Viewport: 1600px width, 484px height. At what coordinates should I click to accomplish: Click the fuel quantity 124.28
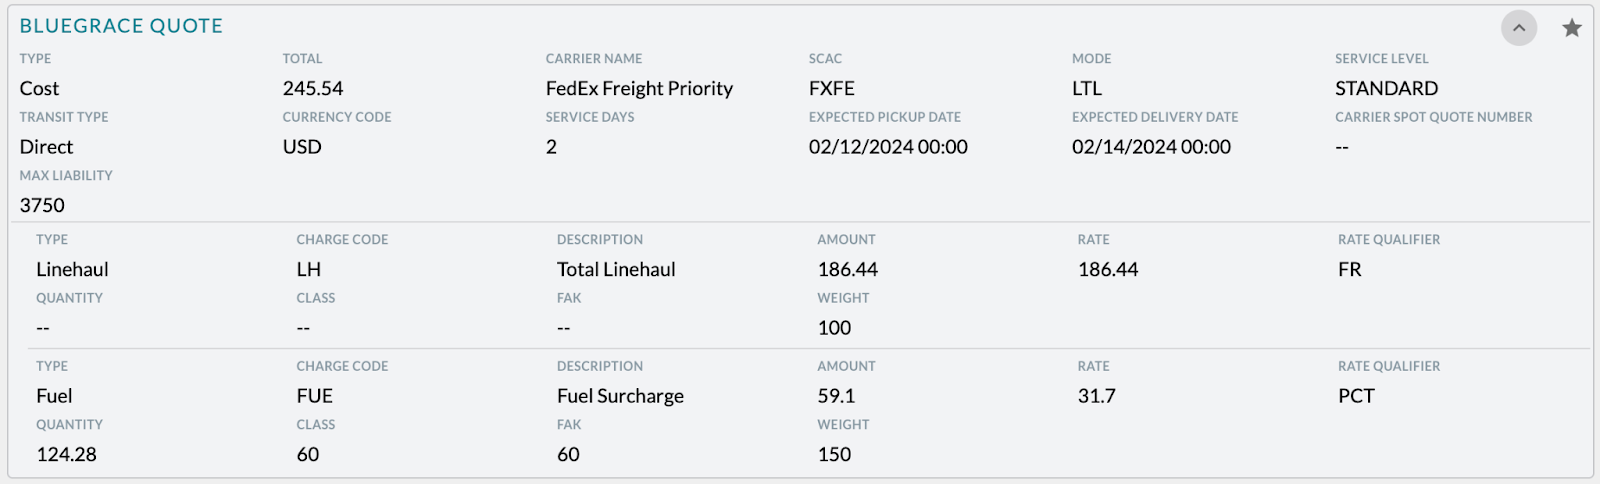(x=66, y=455)
